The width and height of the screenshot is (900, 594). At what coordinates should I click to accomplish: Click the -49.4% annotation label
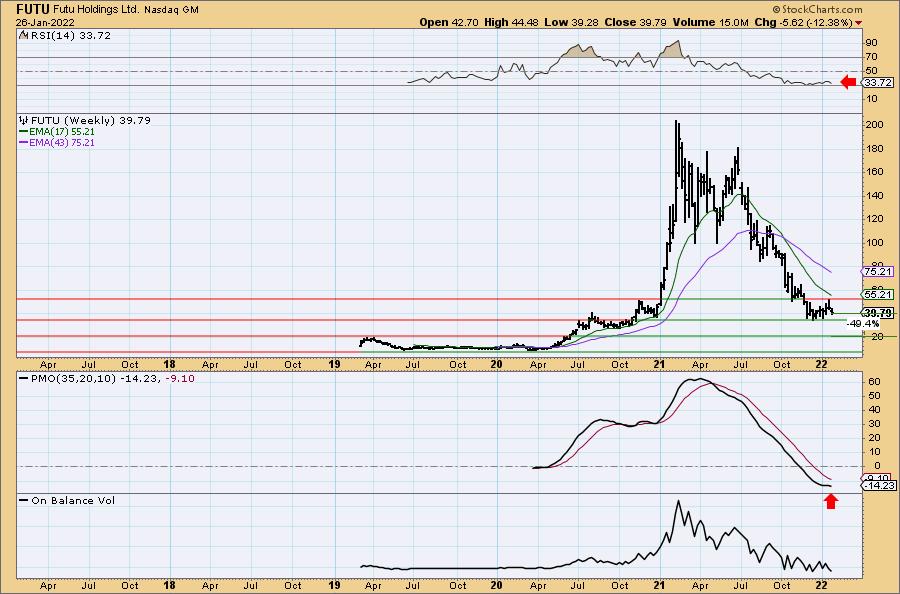pyautogui.click(x=863, y=324)
